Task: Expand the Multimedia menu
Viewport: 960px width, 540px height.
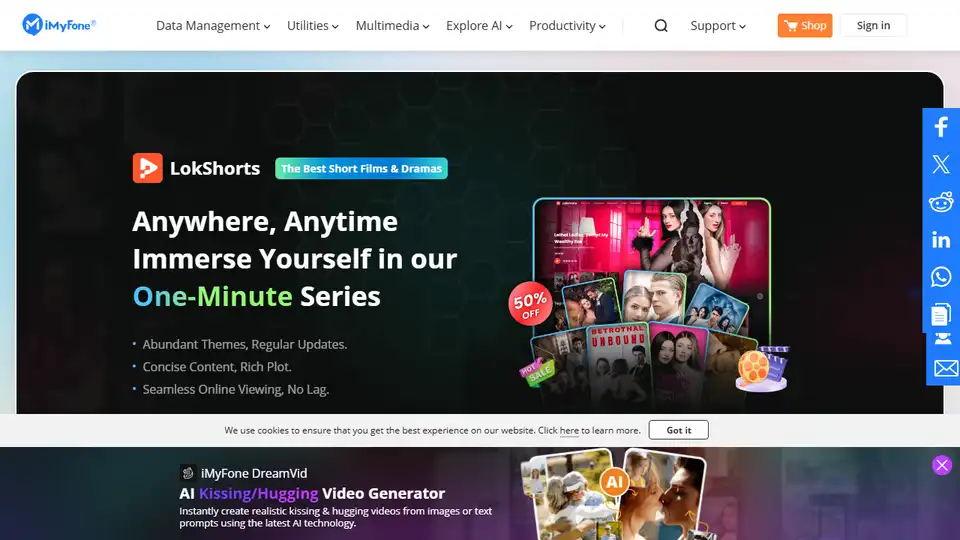Action: [x=392, y=26]
